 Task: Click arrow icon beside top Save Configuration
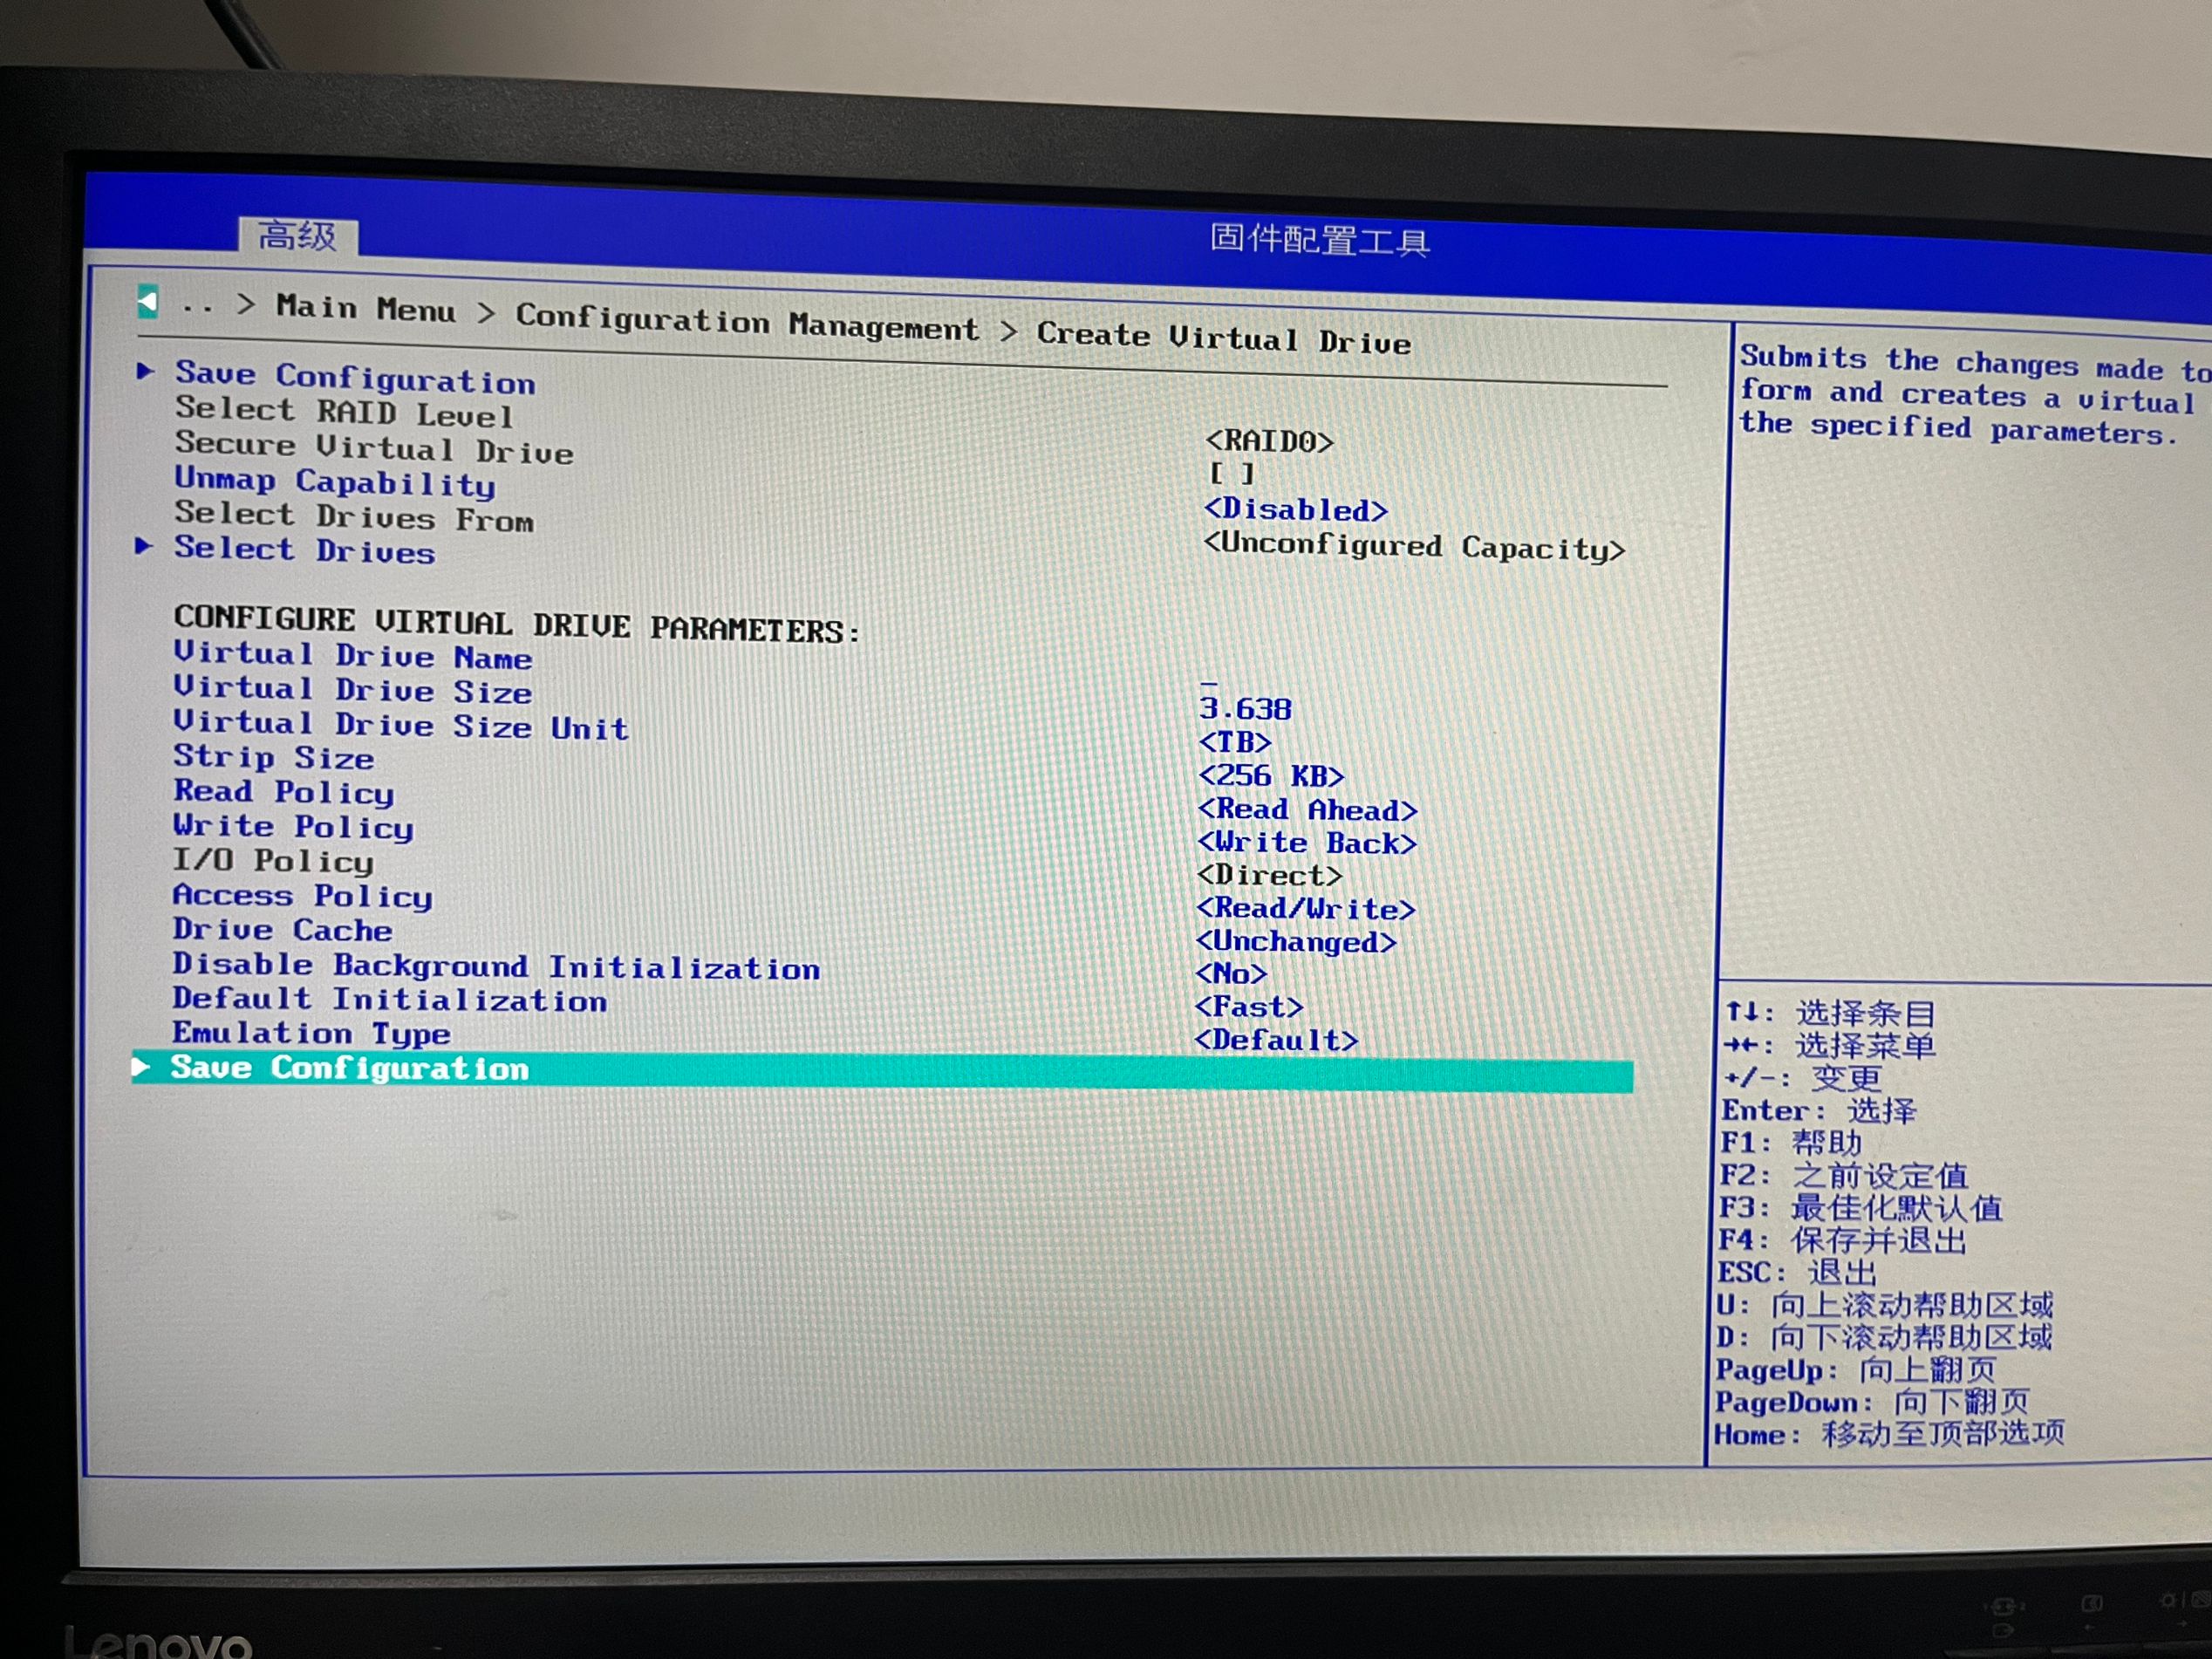click(x=146, y=371)
